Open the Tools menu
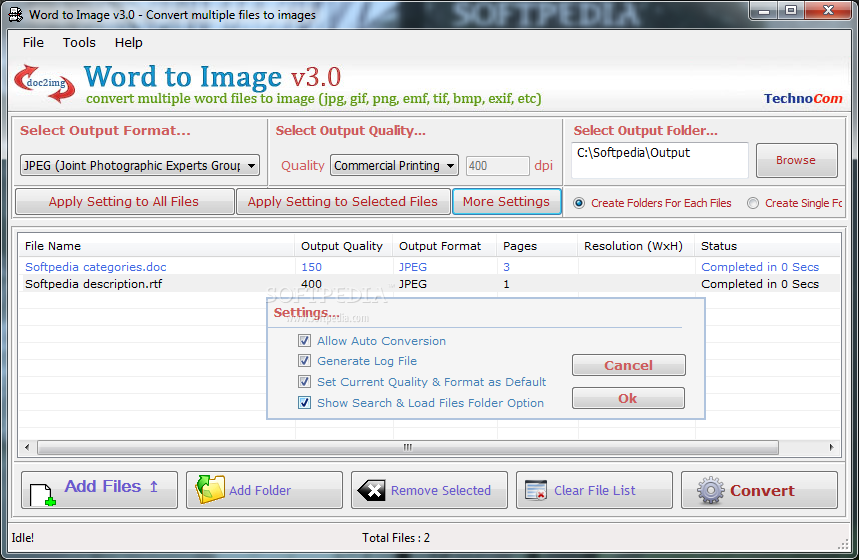The height and width of the screenshot is (560, 859). (79, 43)
